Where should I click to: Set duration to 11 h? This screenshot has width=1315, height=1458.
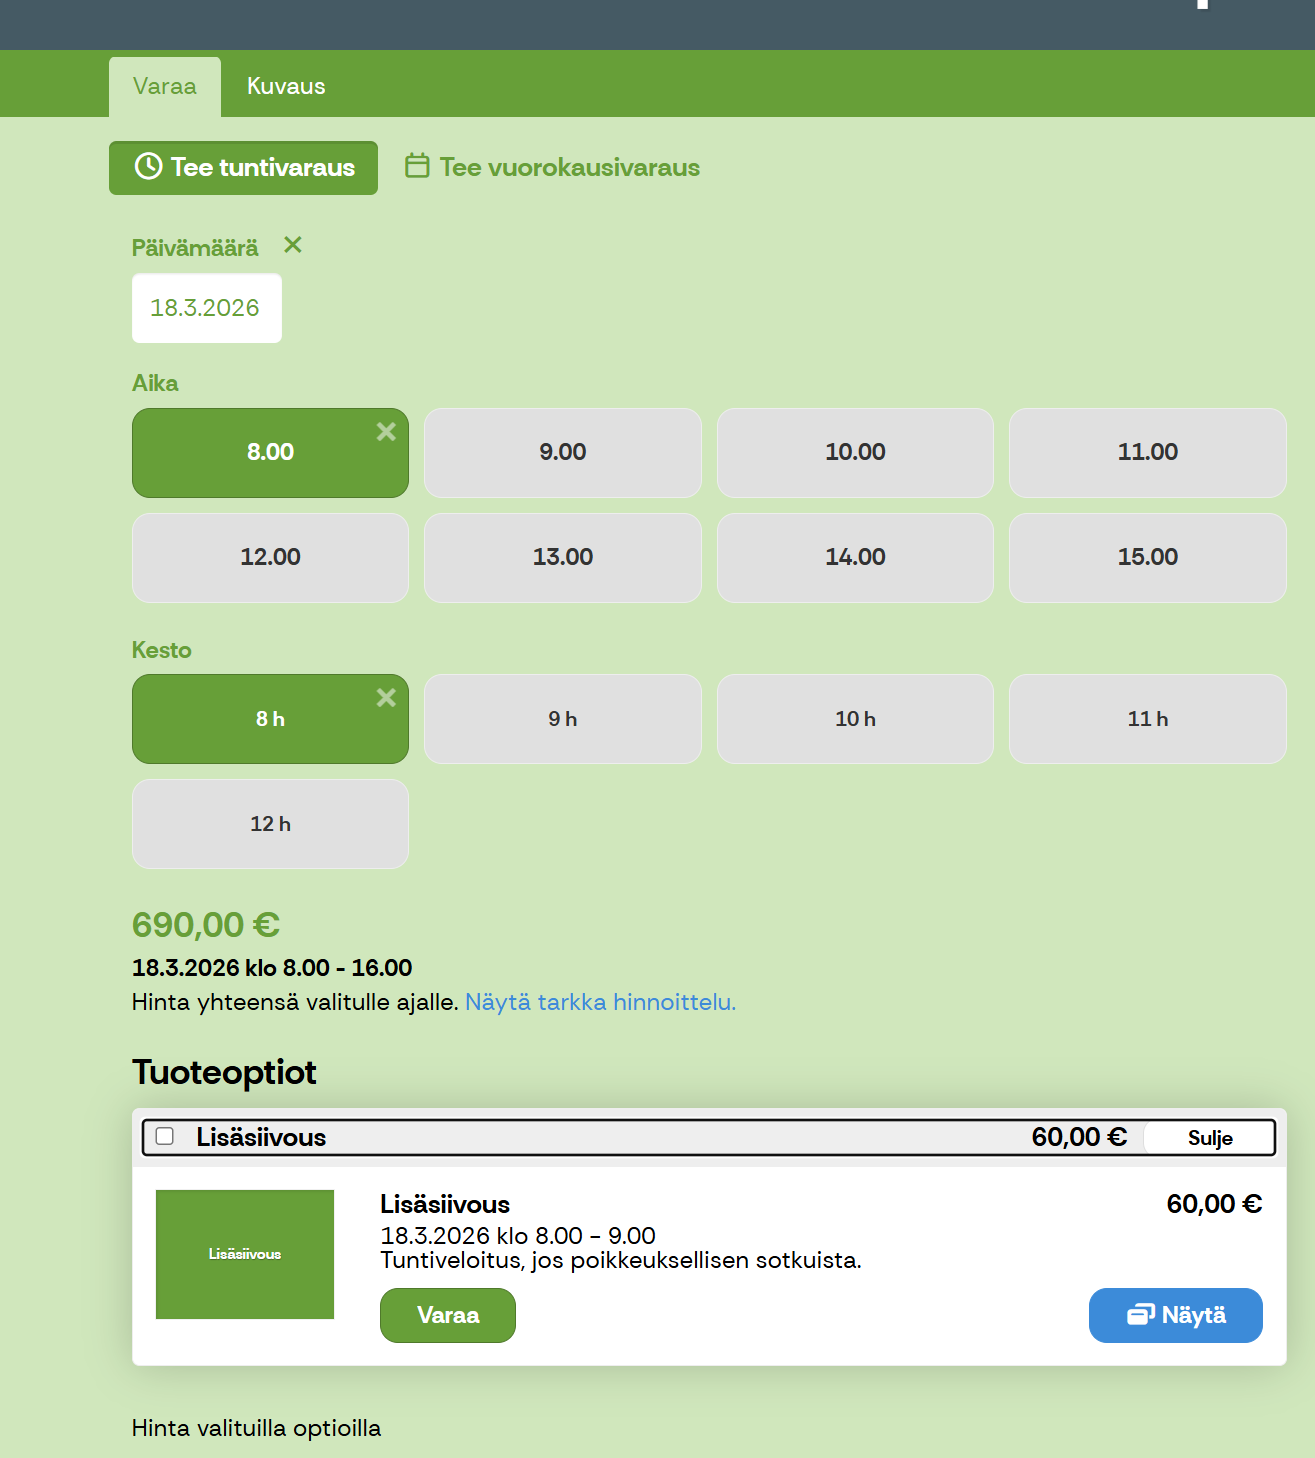pyautogui.click(x=1148, y=719)
